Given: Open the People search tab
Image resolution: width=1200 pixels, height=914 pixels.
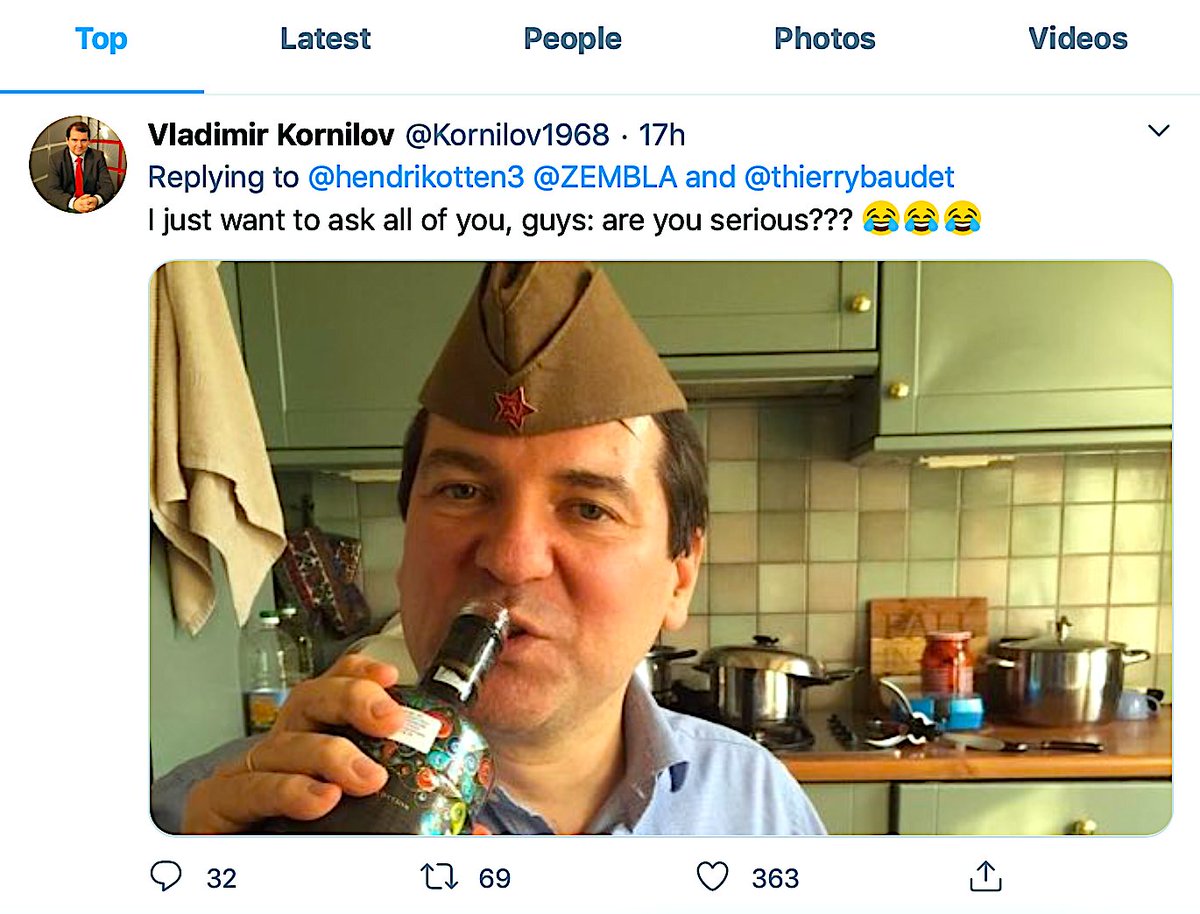Looking at the screenshot, I should point(572,39).
